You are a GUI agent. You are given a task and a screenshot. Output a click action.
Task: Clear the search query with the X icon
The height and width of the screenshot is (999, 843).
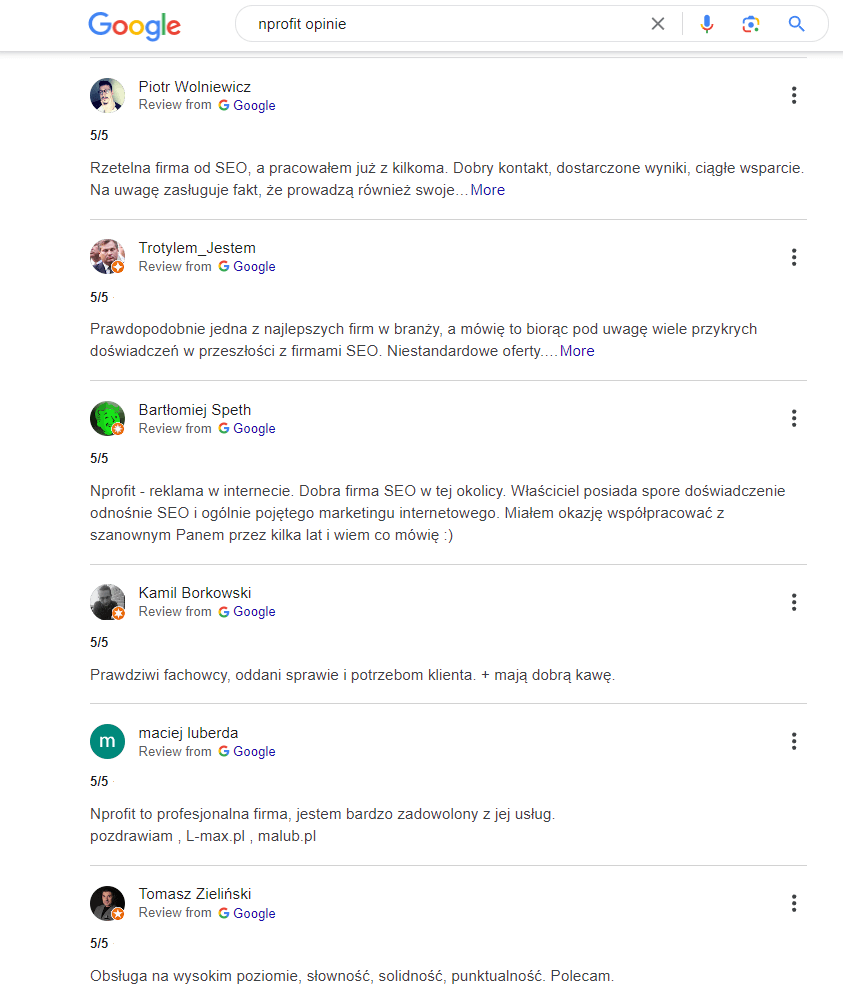tap(658, 23)
